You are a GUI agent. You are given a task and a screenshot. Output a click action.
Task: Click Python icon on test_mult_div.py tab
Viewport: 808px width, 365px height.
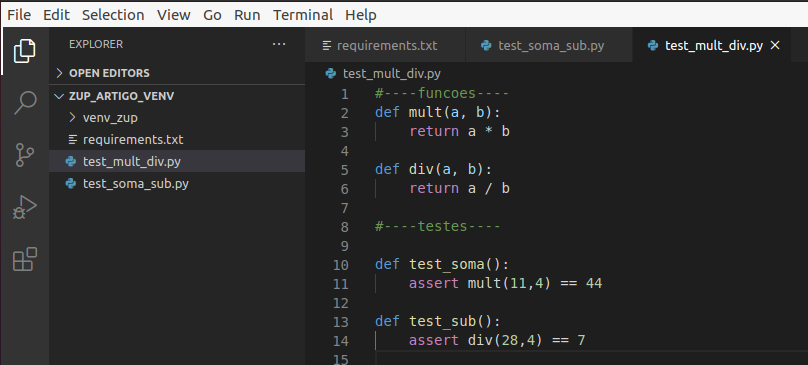coord(653,45)
